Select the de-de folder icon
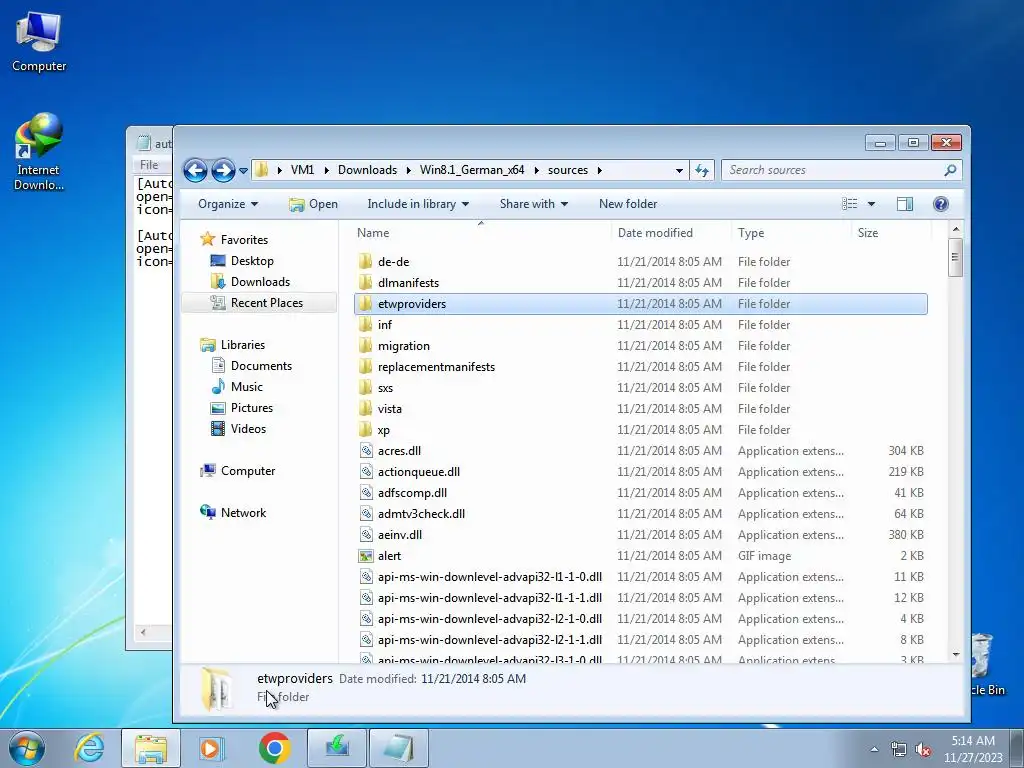 click(366, 262)
